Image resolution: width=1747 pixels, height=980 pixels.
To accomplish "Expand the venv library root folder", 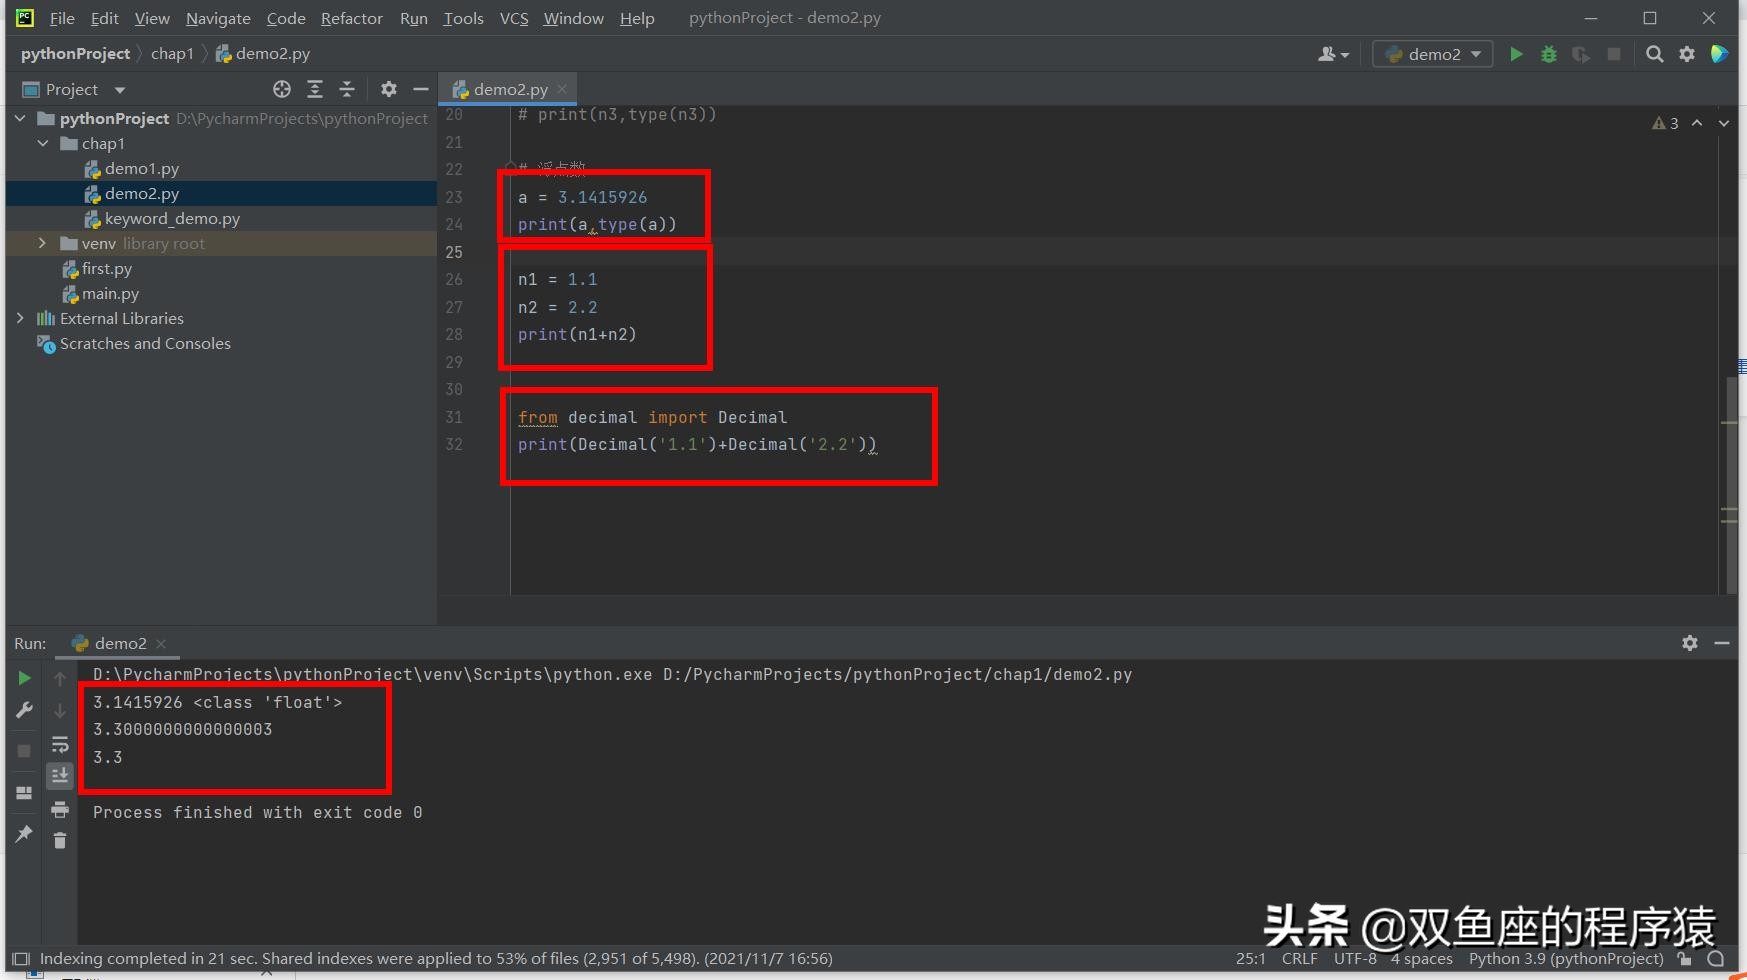I will (42, 243).
